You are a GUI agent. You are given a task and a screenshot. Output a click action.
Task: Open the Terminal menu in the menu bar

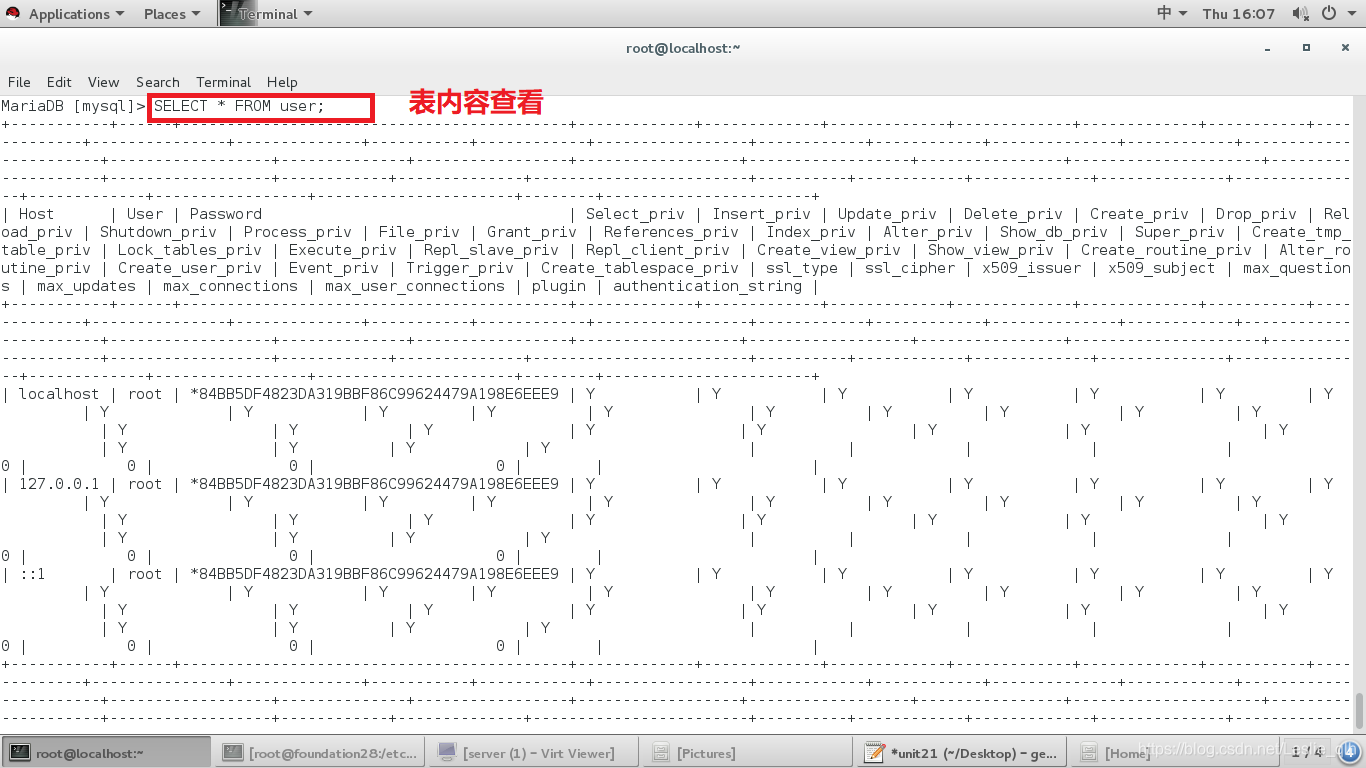pos(223,82)
